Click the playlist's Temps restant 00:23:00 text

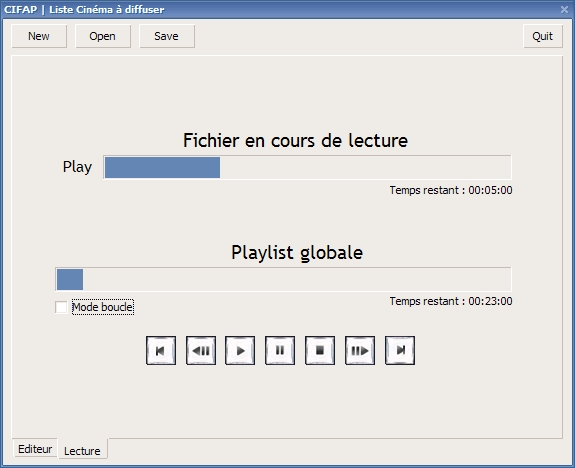[x=451, y=301]
